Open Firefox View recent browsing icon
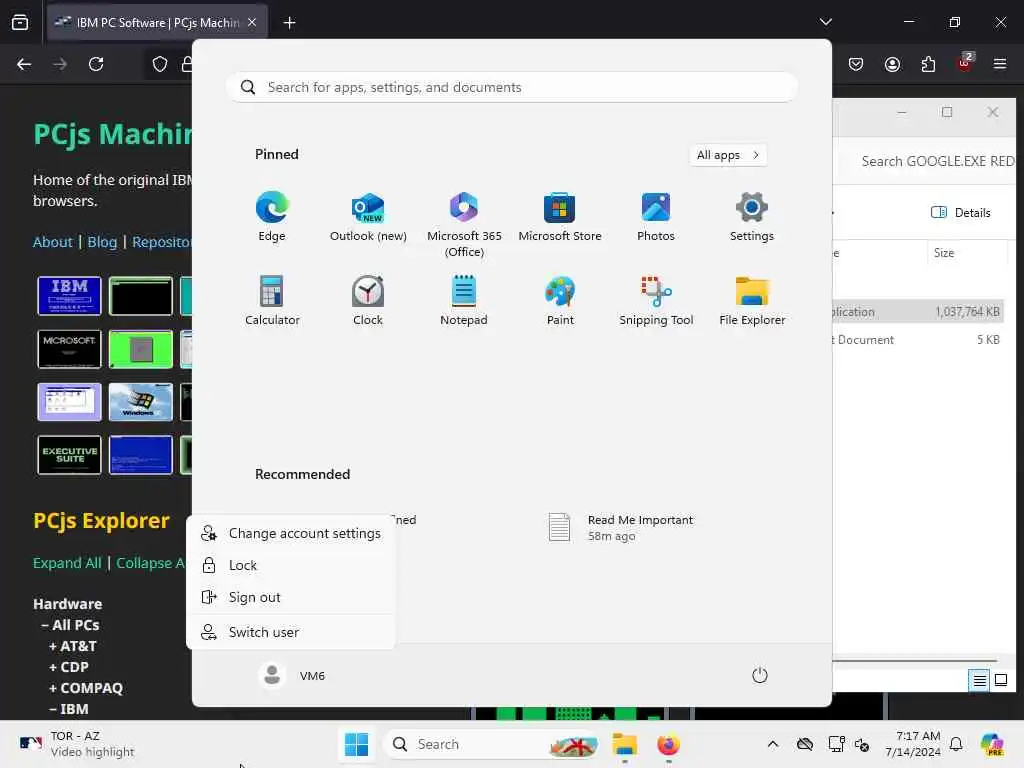 (20, 23)
